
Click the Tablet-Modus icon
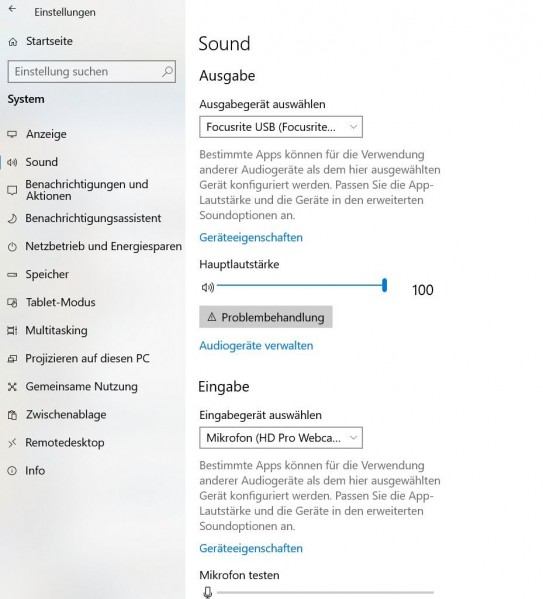click(12, 303)
